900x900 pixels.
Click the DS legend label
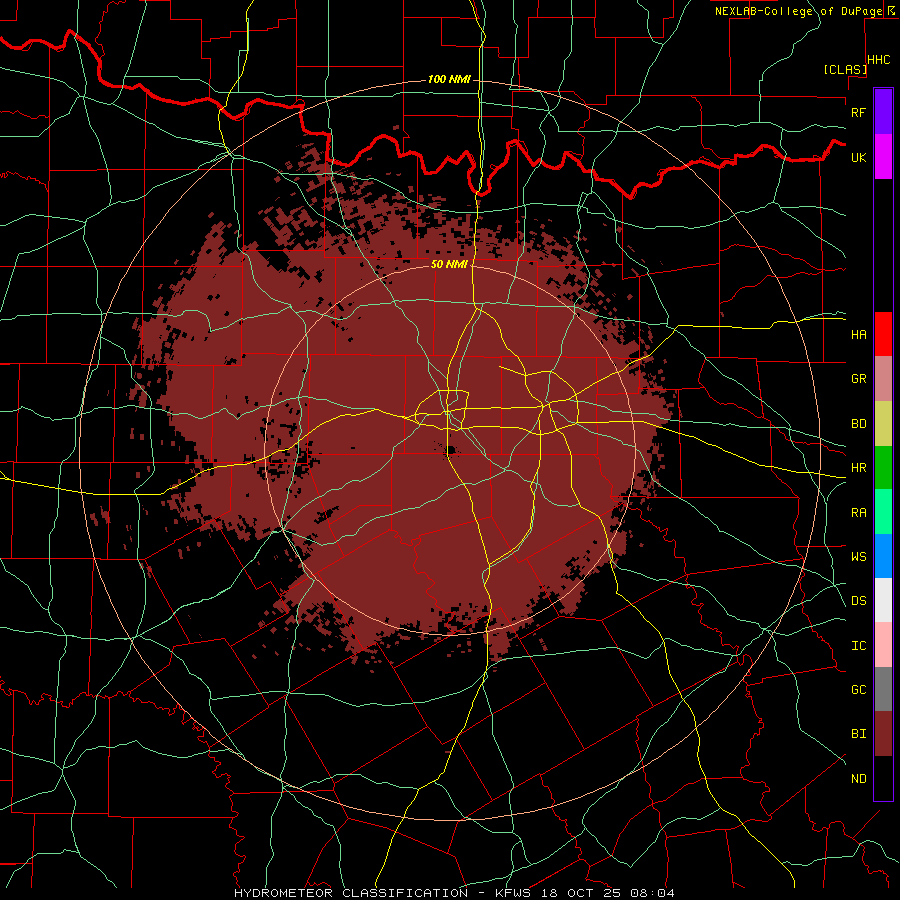pyautogui.click(x=858, y=601)
